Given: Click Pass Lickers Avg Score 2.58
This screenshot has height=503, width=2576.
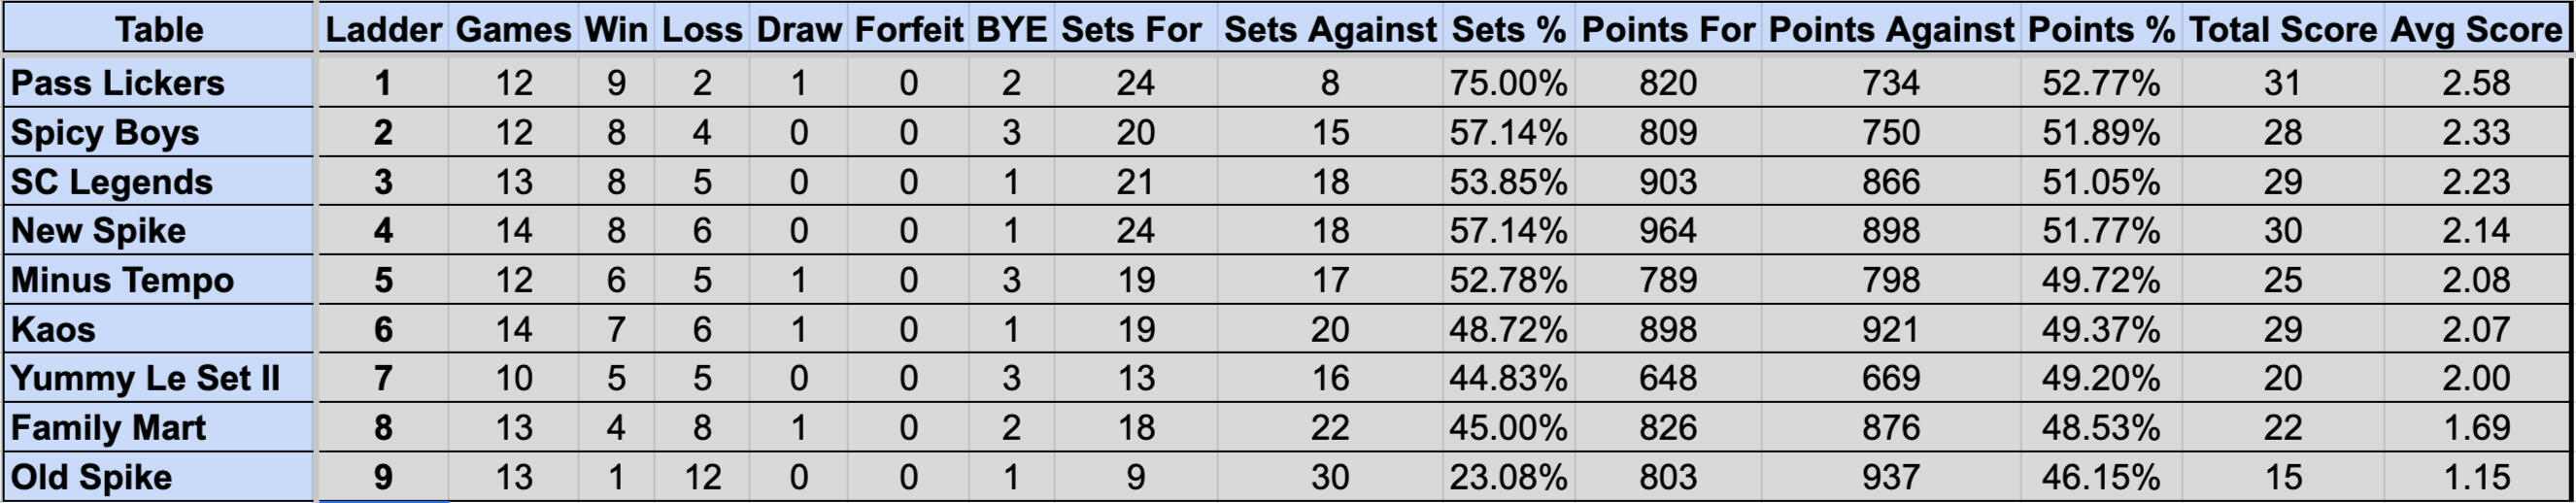Looking at the screenshot, I should click(2476, 83).
